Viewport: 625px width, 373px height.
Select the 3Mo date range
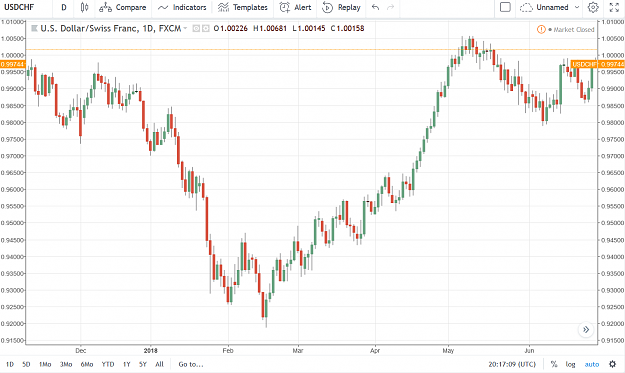(66, 364)
